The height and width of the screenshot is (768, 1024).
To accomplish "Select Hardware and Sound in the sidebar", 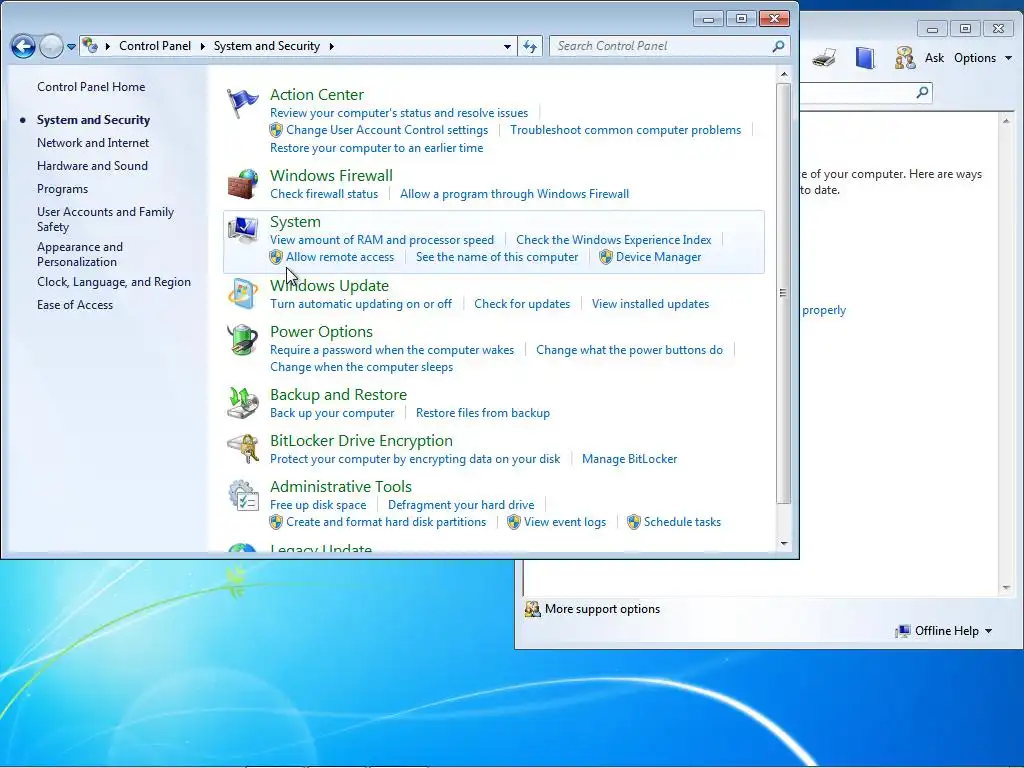I will coord(92,166).
